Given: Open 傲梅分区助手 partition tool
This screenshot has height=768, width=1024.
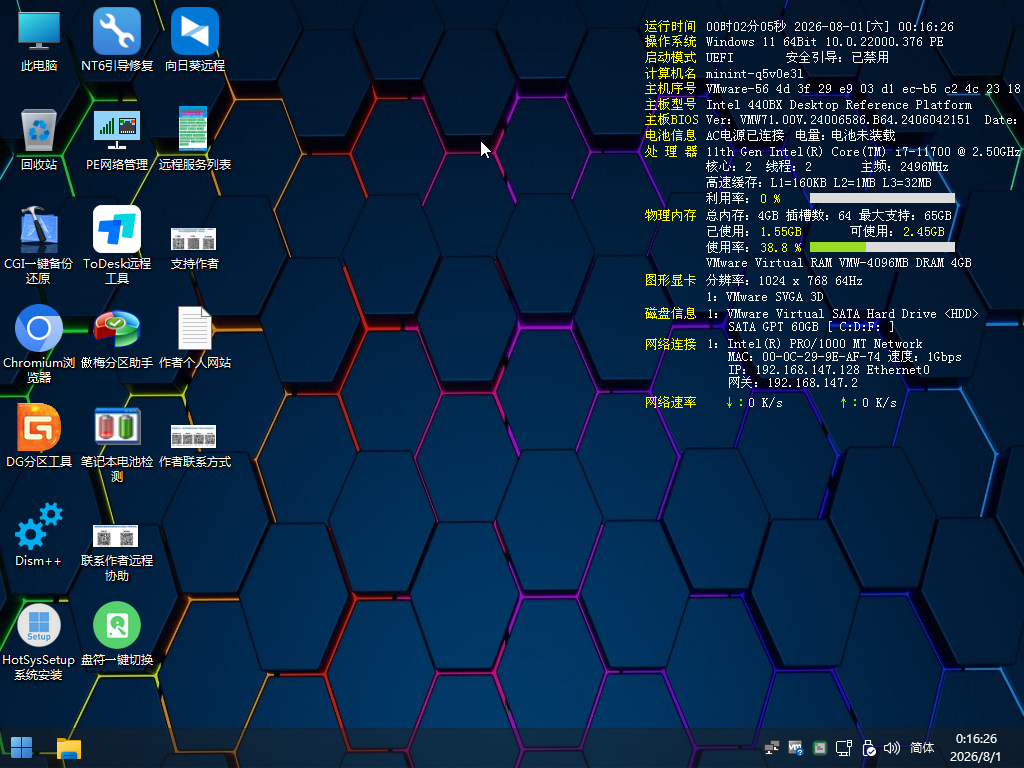Looking at the screenshot, I should coord(117,338).
